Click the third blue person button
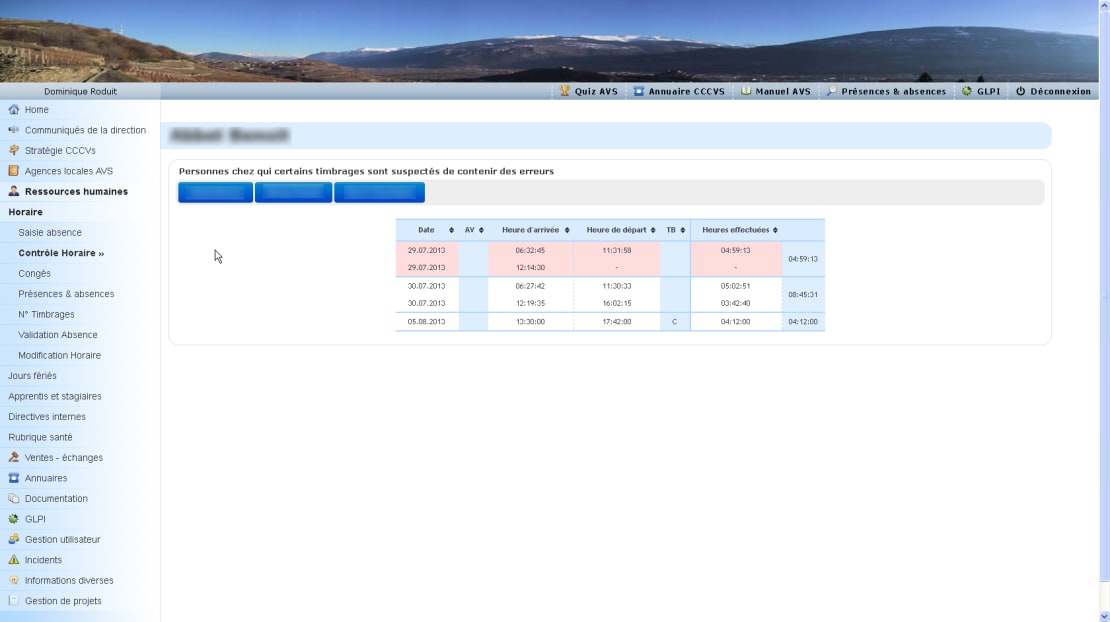Image resolution: width=1110 pixels, height=622 pixels. point(379,192)
